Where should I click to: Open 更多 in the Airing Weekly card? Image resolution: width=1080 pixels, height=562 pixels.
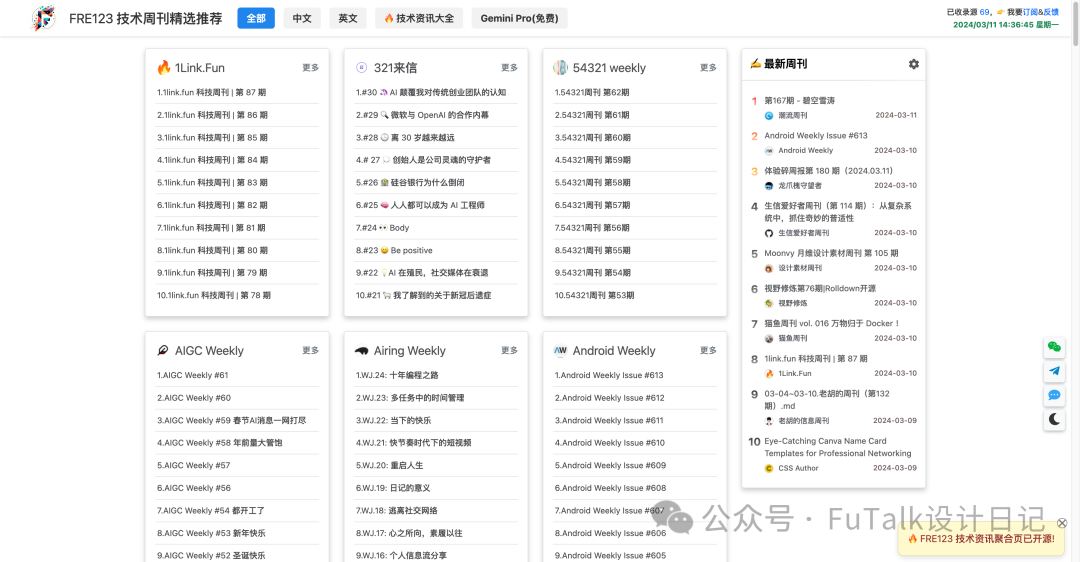[x=509, y=351]
